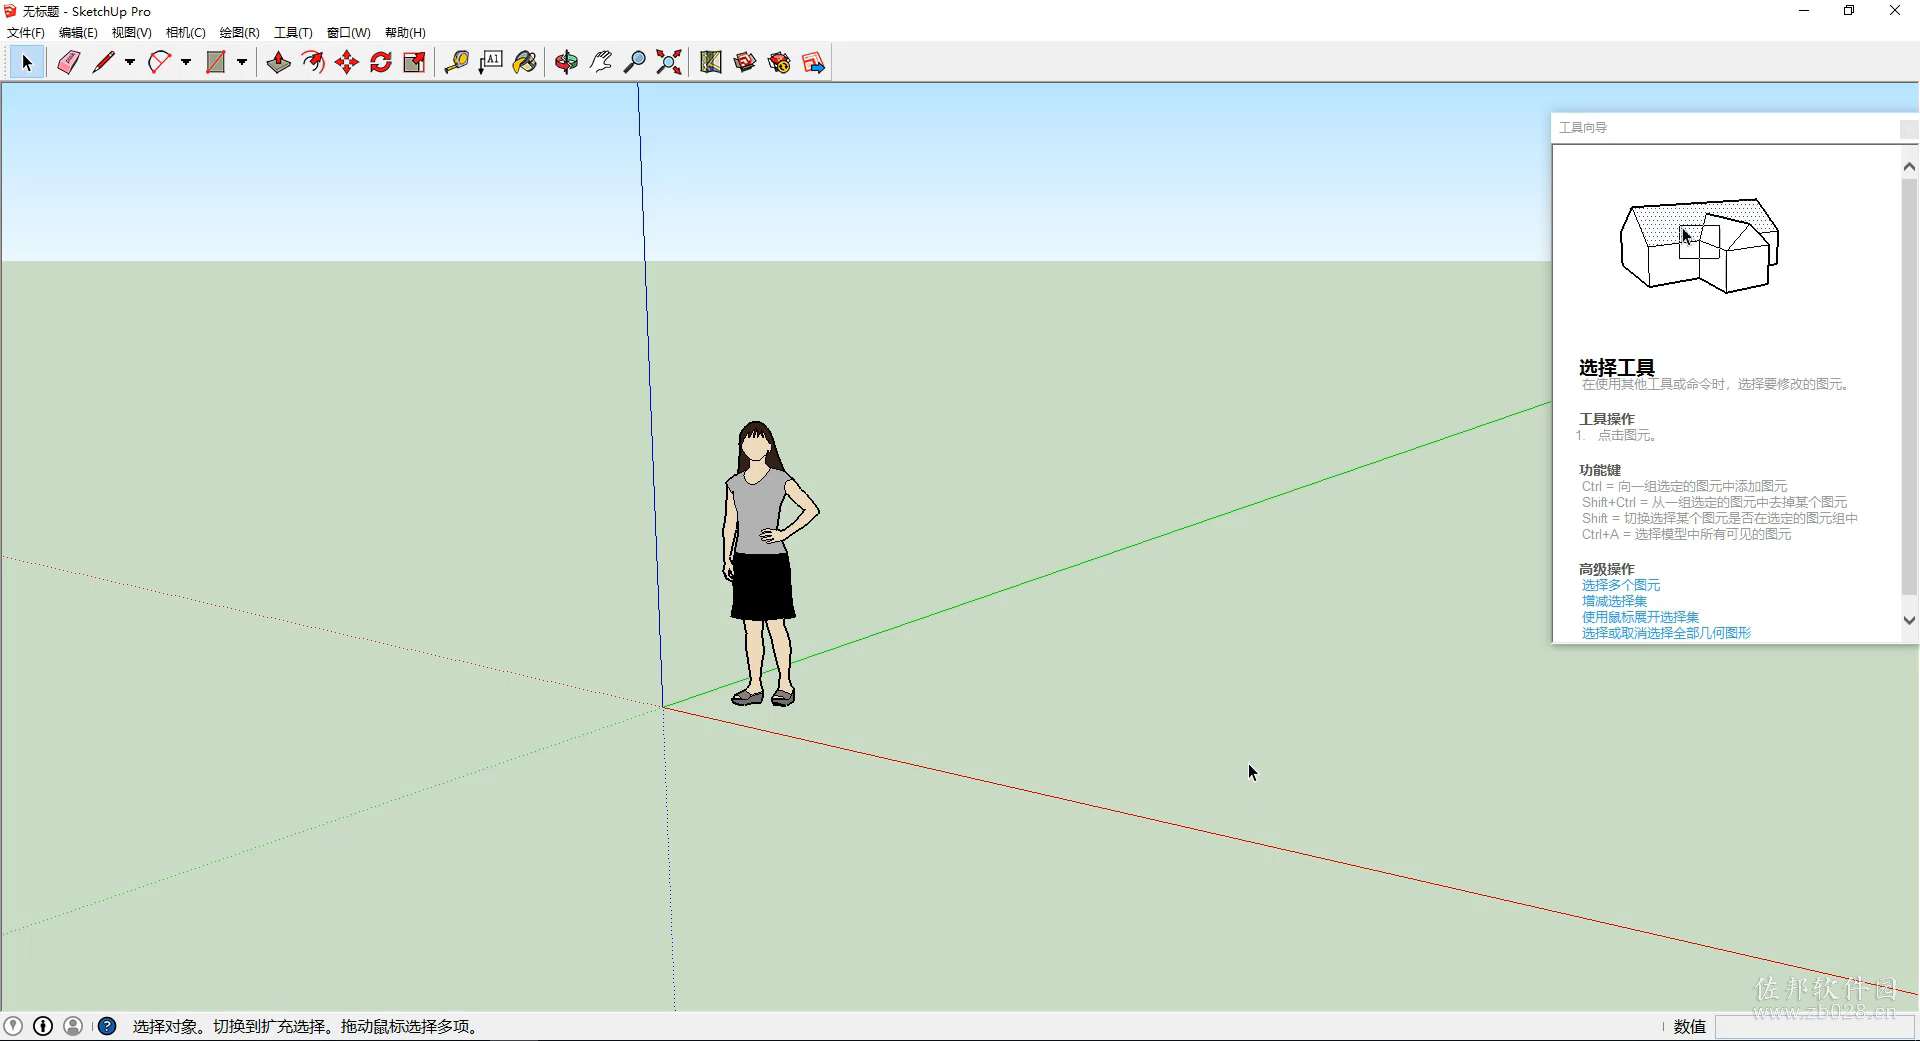This screenshot has height=1041, width=1920.
Task: Activate the Rotate tool
Action: [x=381, y=63]
